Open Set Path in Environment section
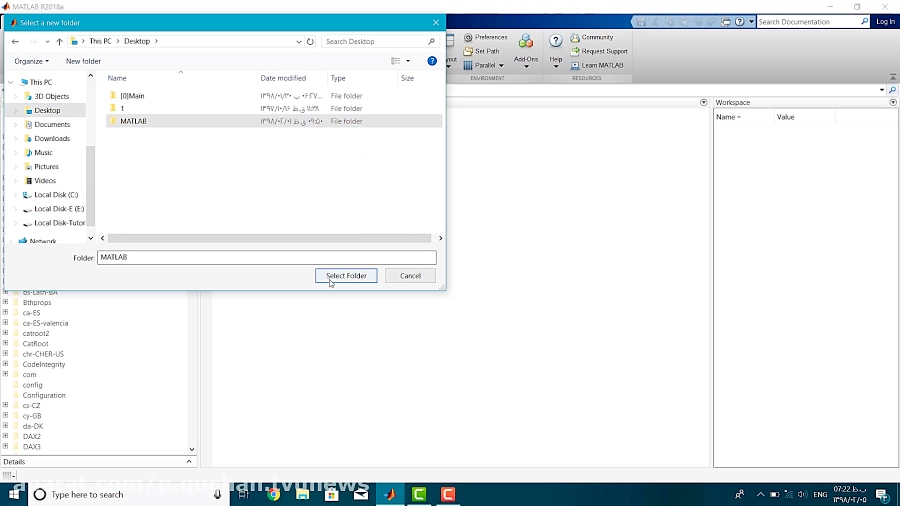 (482, 51)
